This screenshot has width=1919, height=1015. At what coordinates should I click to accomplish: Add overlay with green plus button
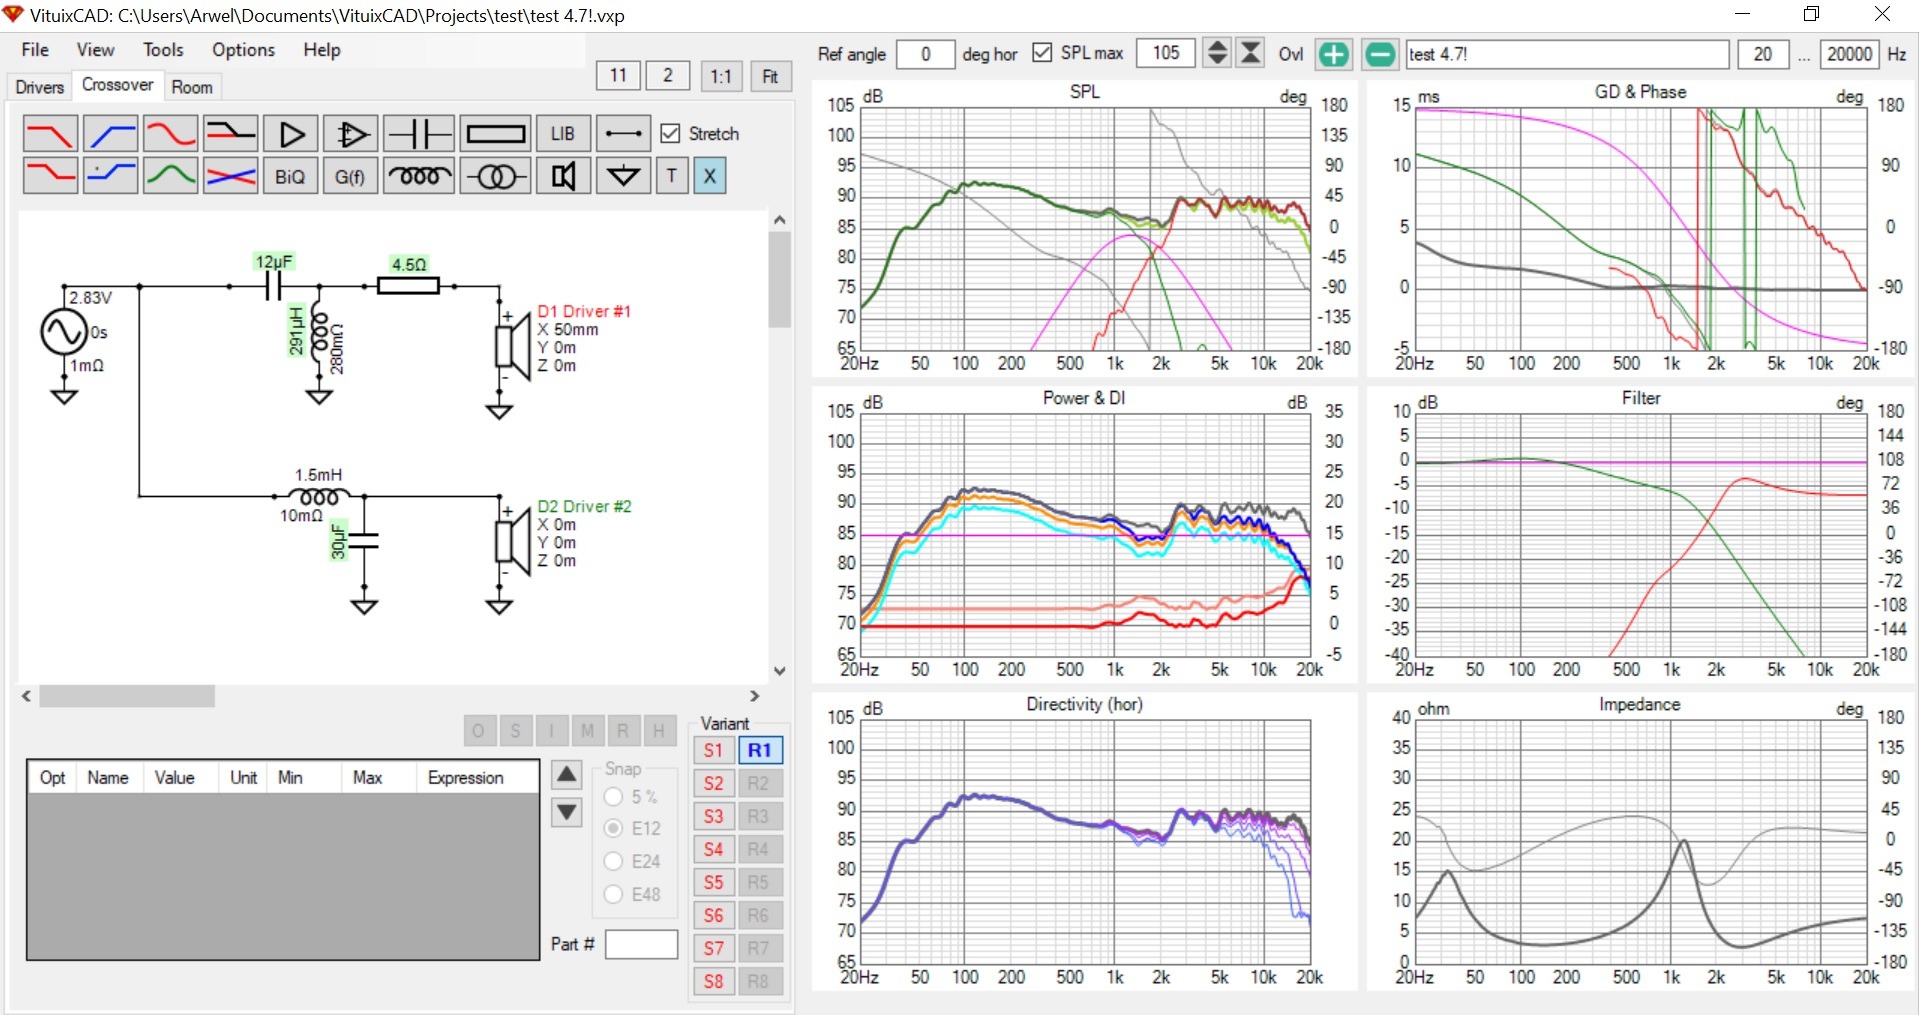click(x=1333, y=54)
